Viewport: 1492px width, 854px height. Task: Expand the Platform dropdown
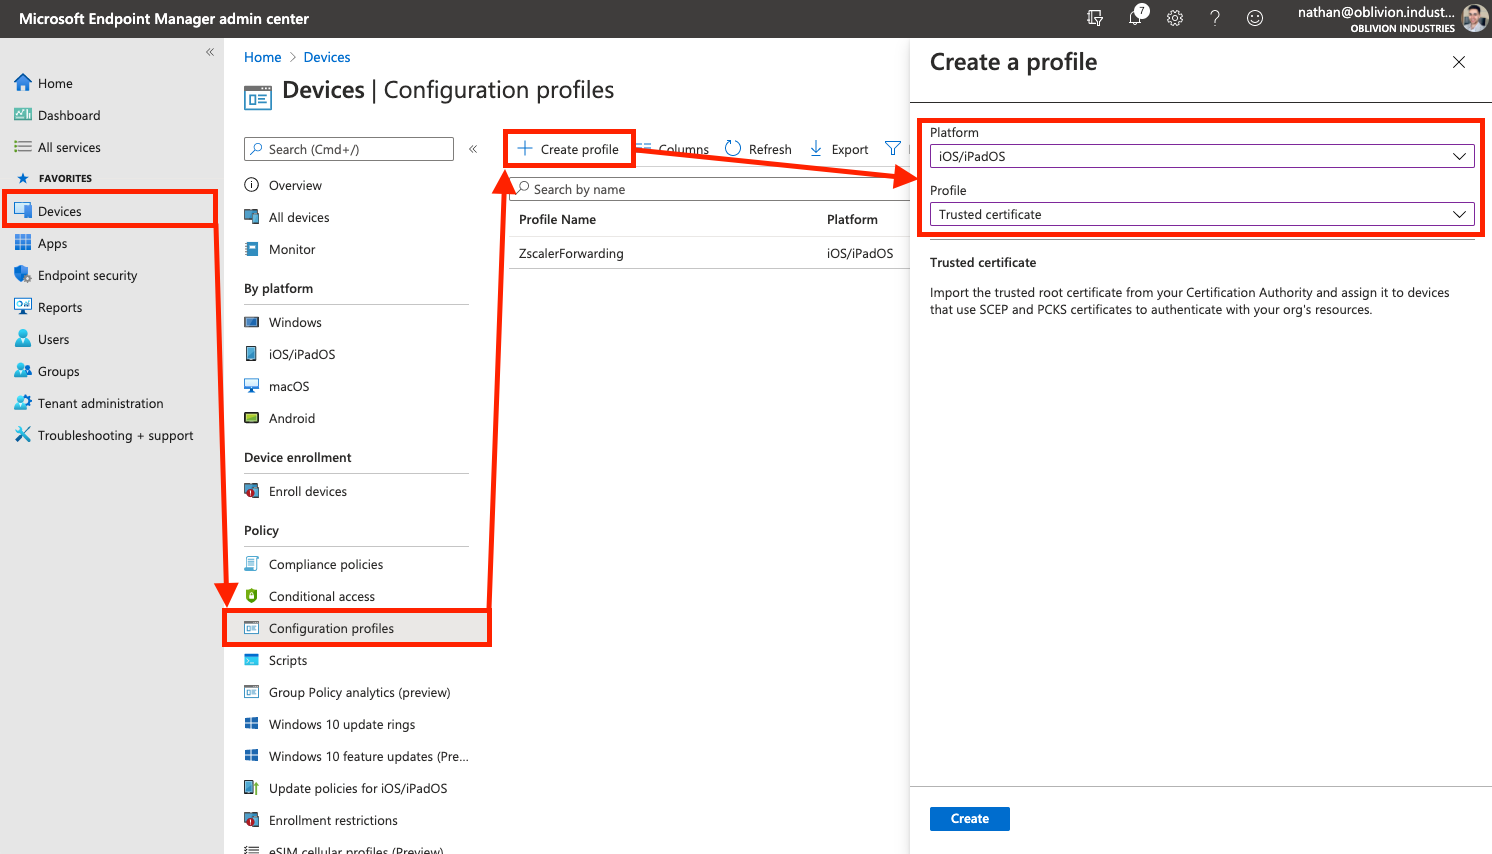tap(1201, 156)
